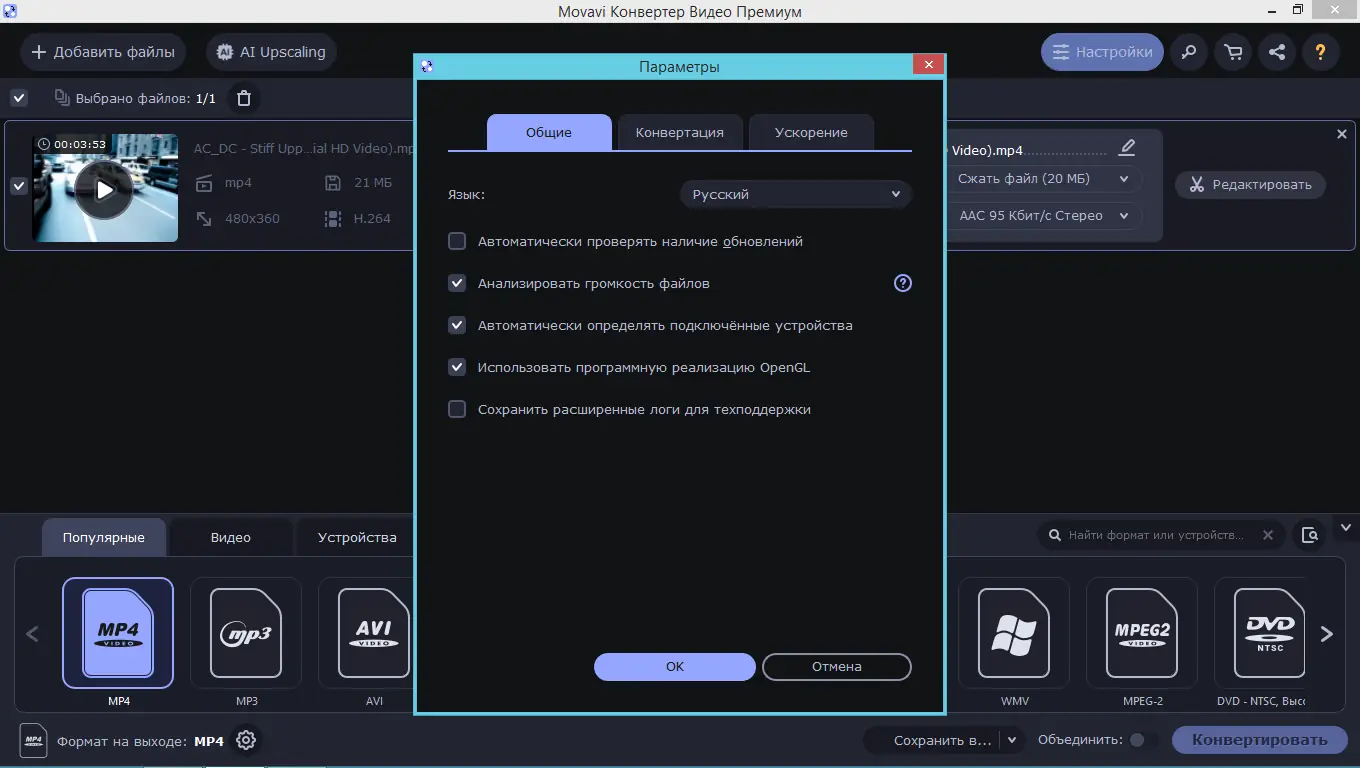Select the MP4 format icon
Image resolution: width=1360 pixels, height=768 pixels.
[x=118, y=633]
